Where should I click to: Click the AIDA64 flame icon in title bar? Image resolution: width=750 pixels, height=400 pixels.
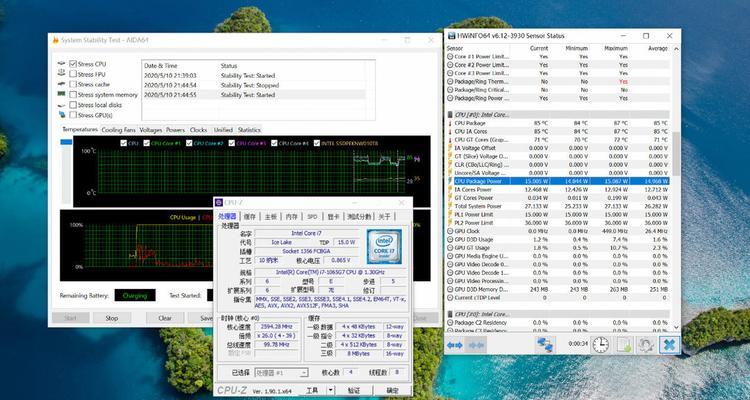(55, 40)
